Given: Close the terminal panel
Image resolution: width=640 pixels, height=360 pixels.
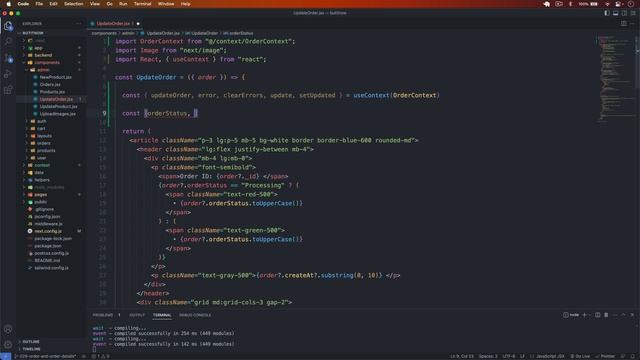Looking at the screenshot, I should [632, 315].
